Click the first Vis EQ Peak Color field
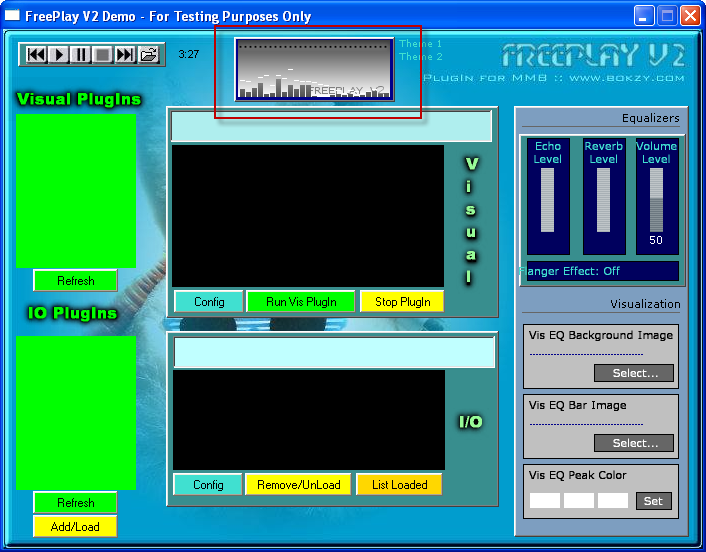 coord(545,501)
